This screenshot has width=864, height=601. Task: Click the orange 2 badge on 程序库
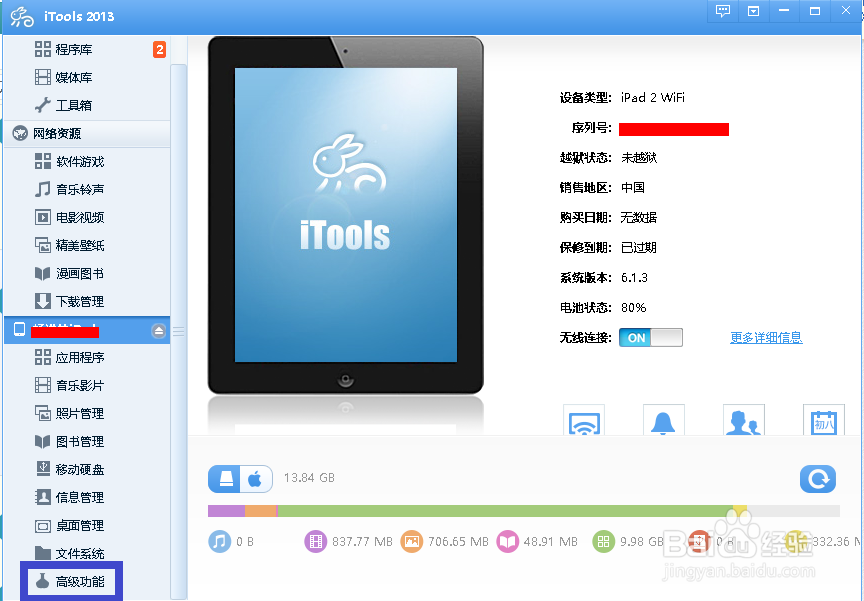159,50
